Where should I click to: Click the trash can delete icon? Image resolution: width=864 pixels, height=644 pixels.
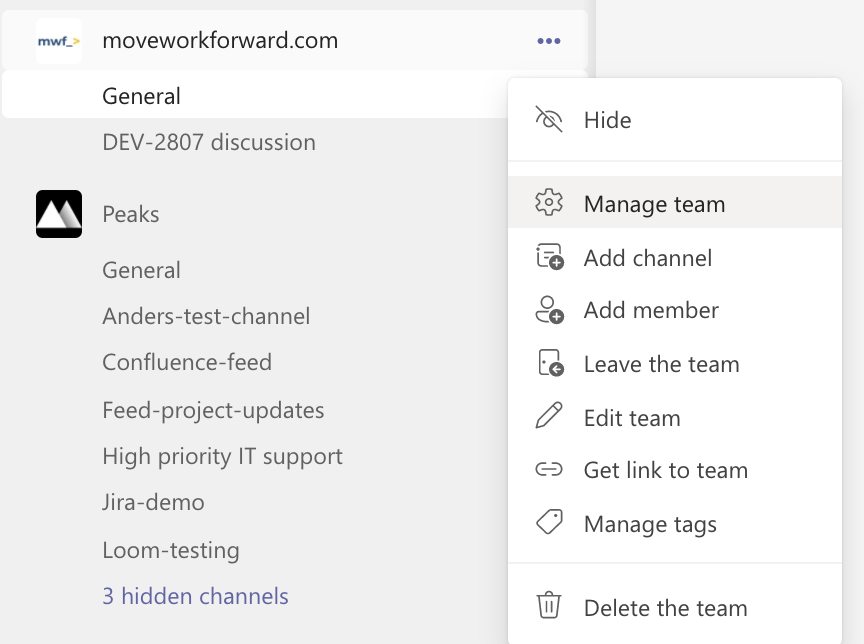click(549, 607)
